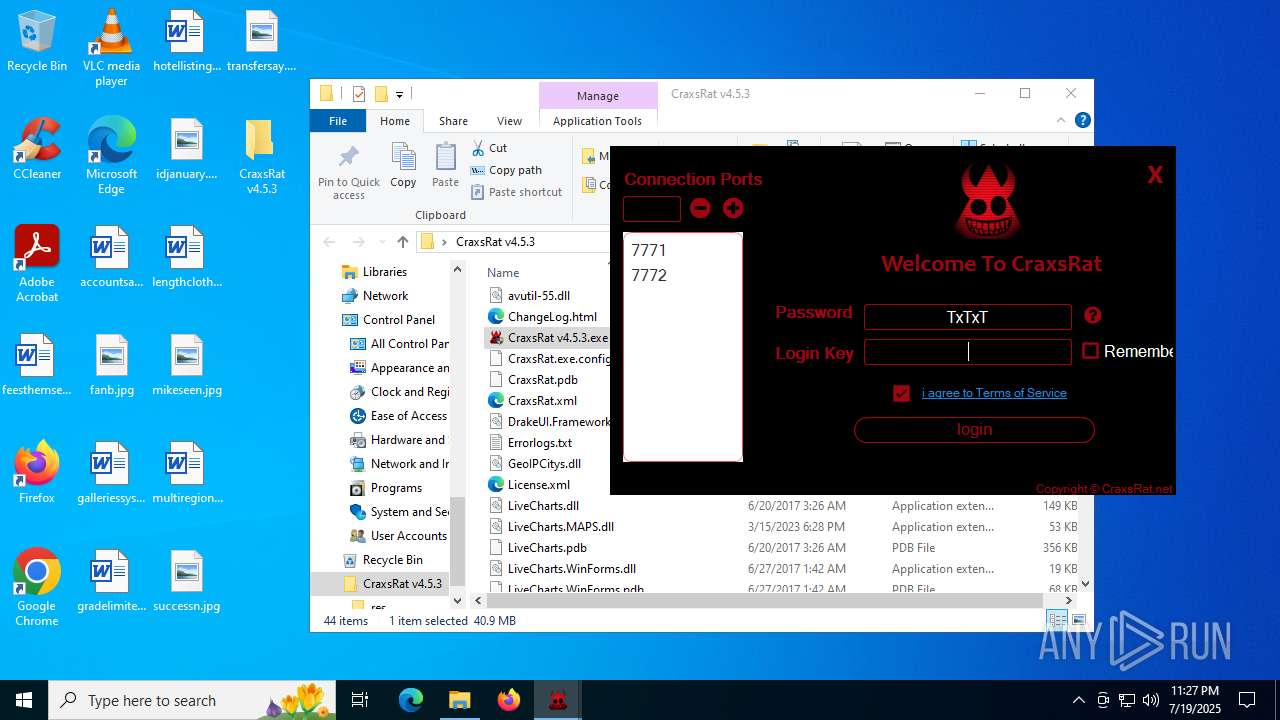Screen dimensions: 1280x720
Task: Add port with the plus icon
Action: click(733, 208)
